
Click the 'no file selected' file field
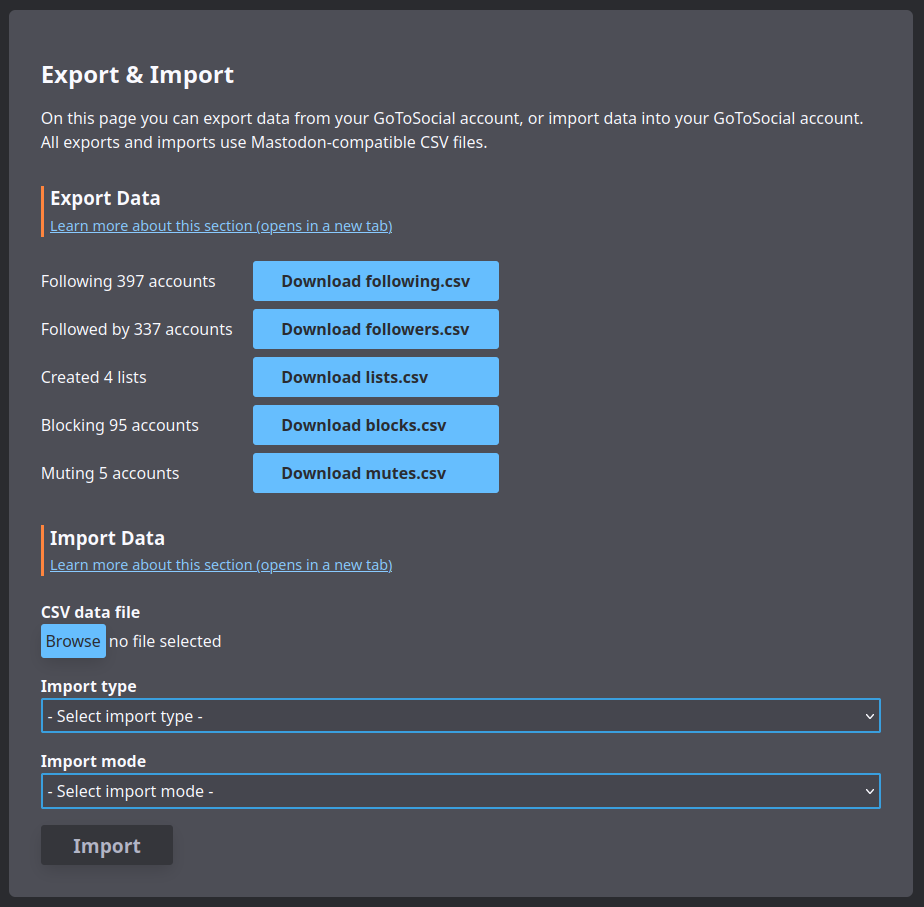pos(165,641)
